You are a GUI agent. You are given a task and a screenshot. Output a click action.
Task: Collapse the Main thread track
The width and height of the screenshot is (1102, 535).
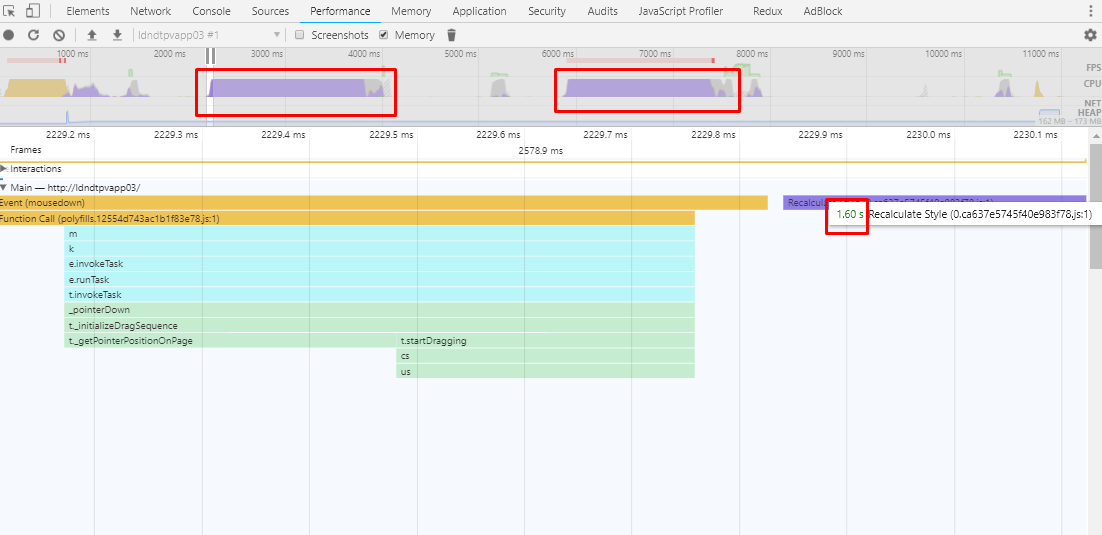coord(4,188)
